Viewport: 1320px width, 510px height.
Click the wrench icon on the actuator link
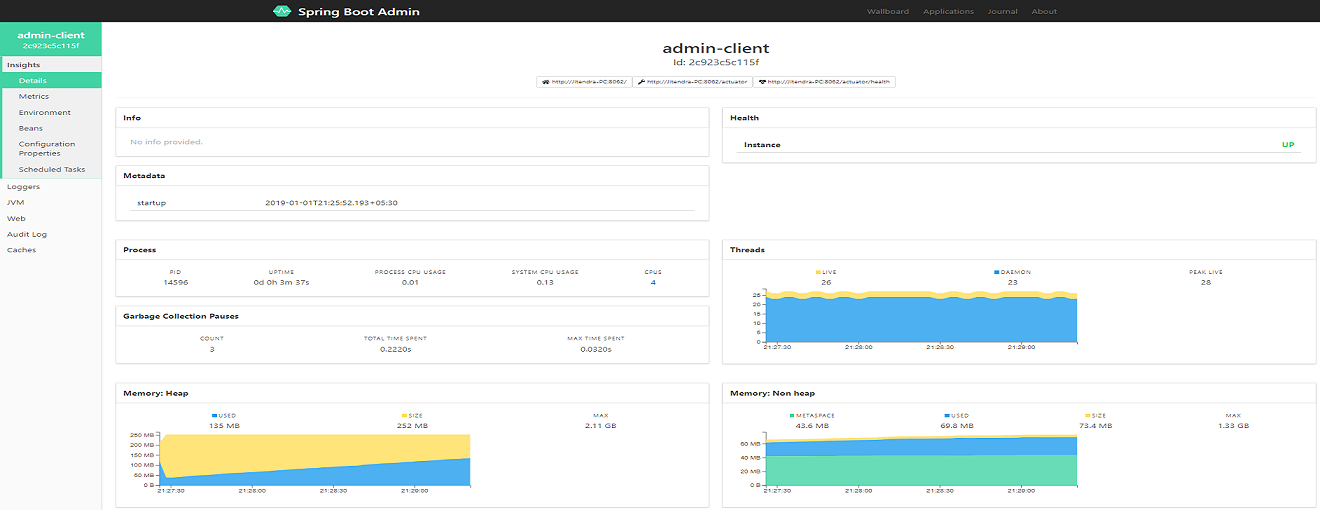click(640, 82)
